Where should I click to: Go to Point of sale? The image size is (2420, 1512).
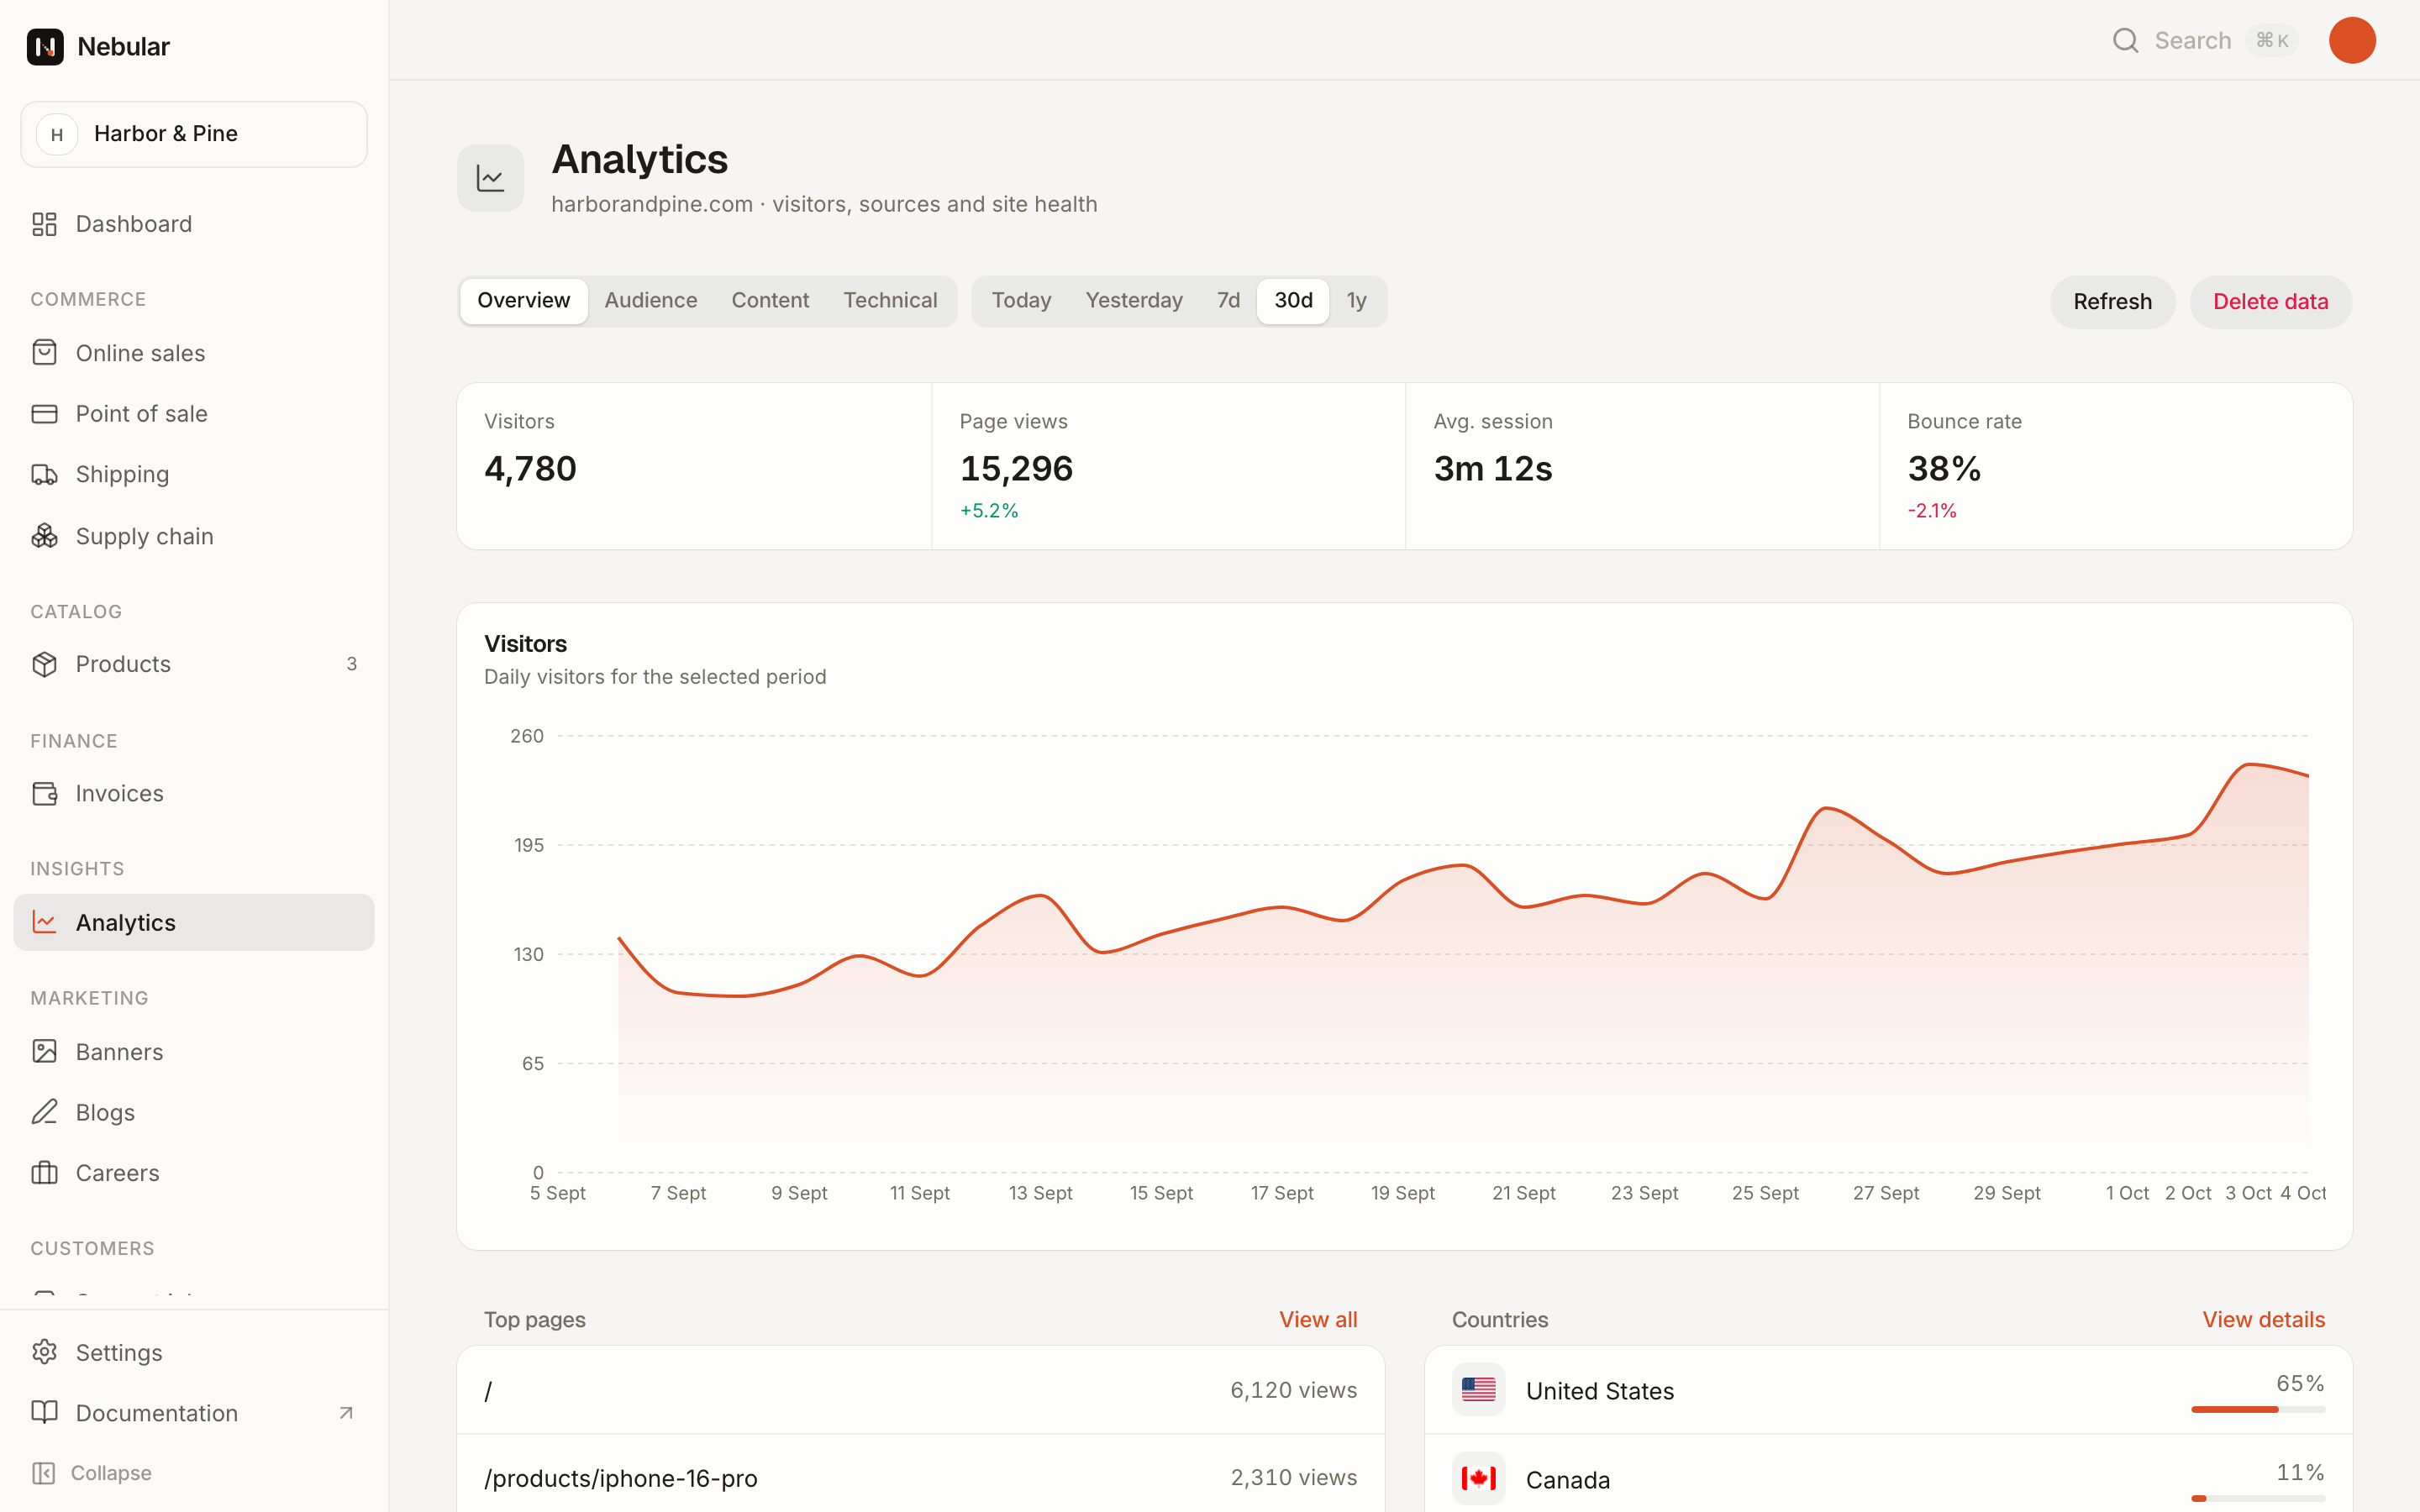(x=194, y=414)
